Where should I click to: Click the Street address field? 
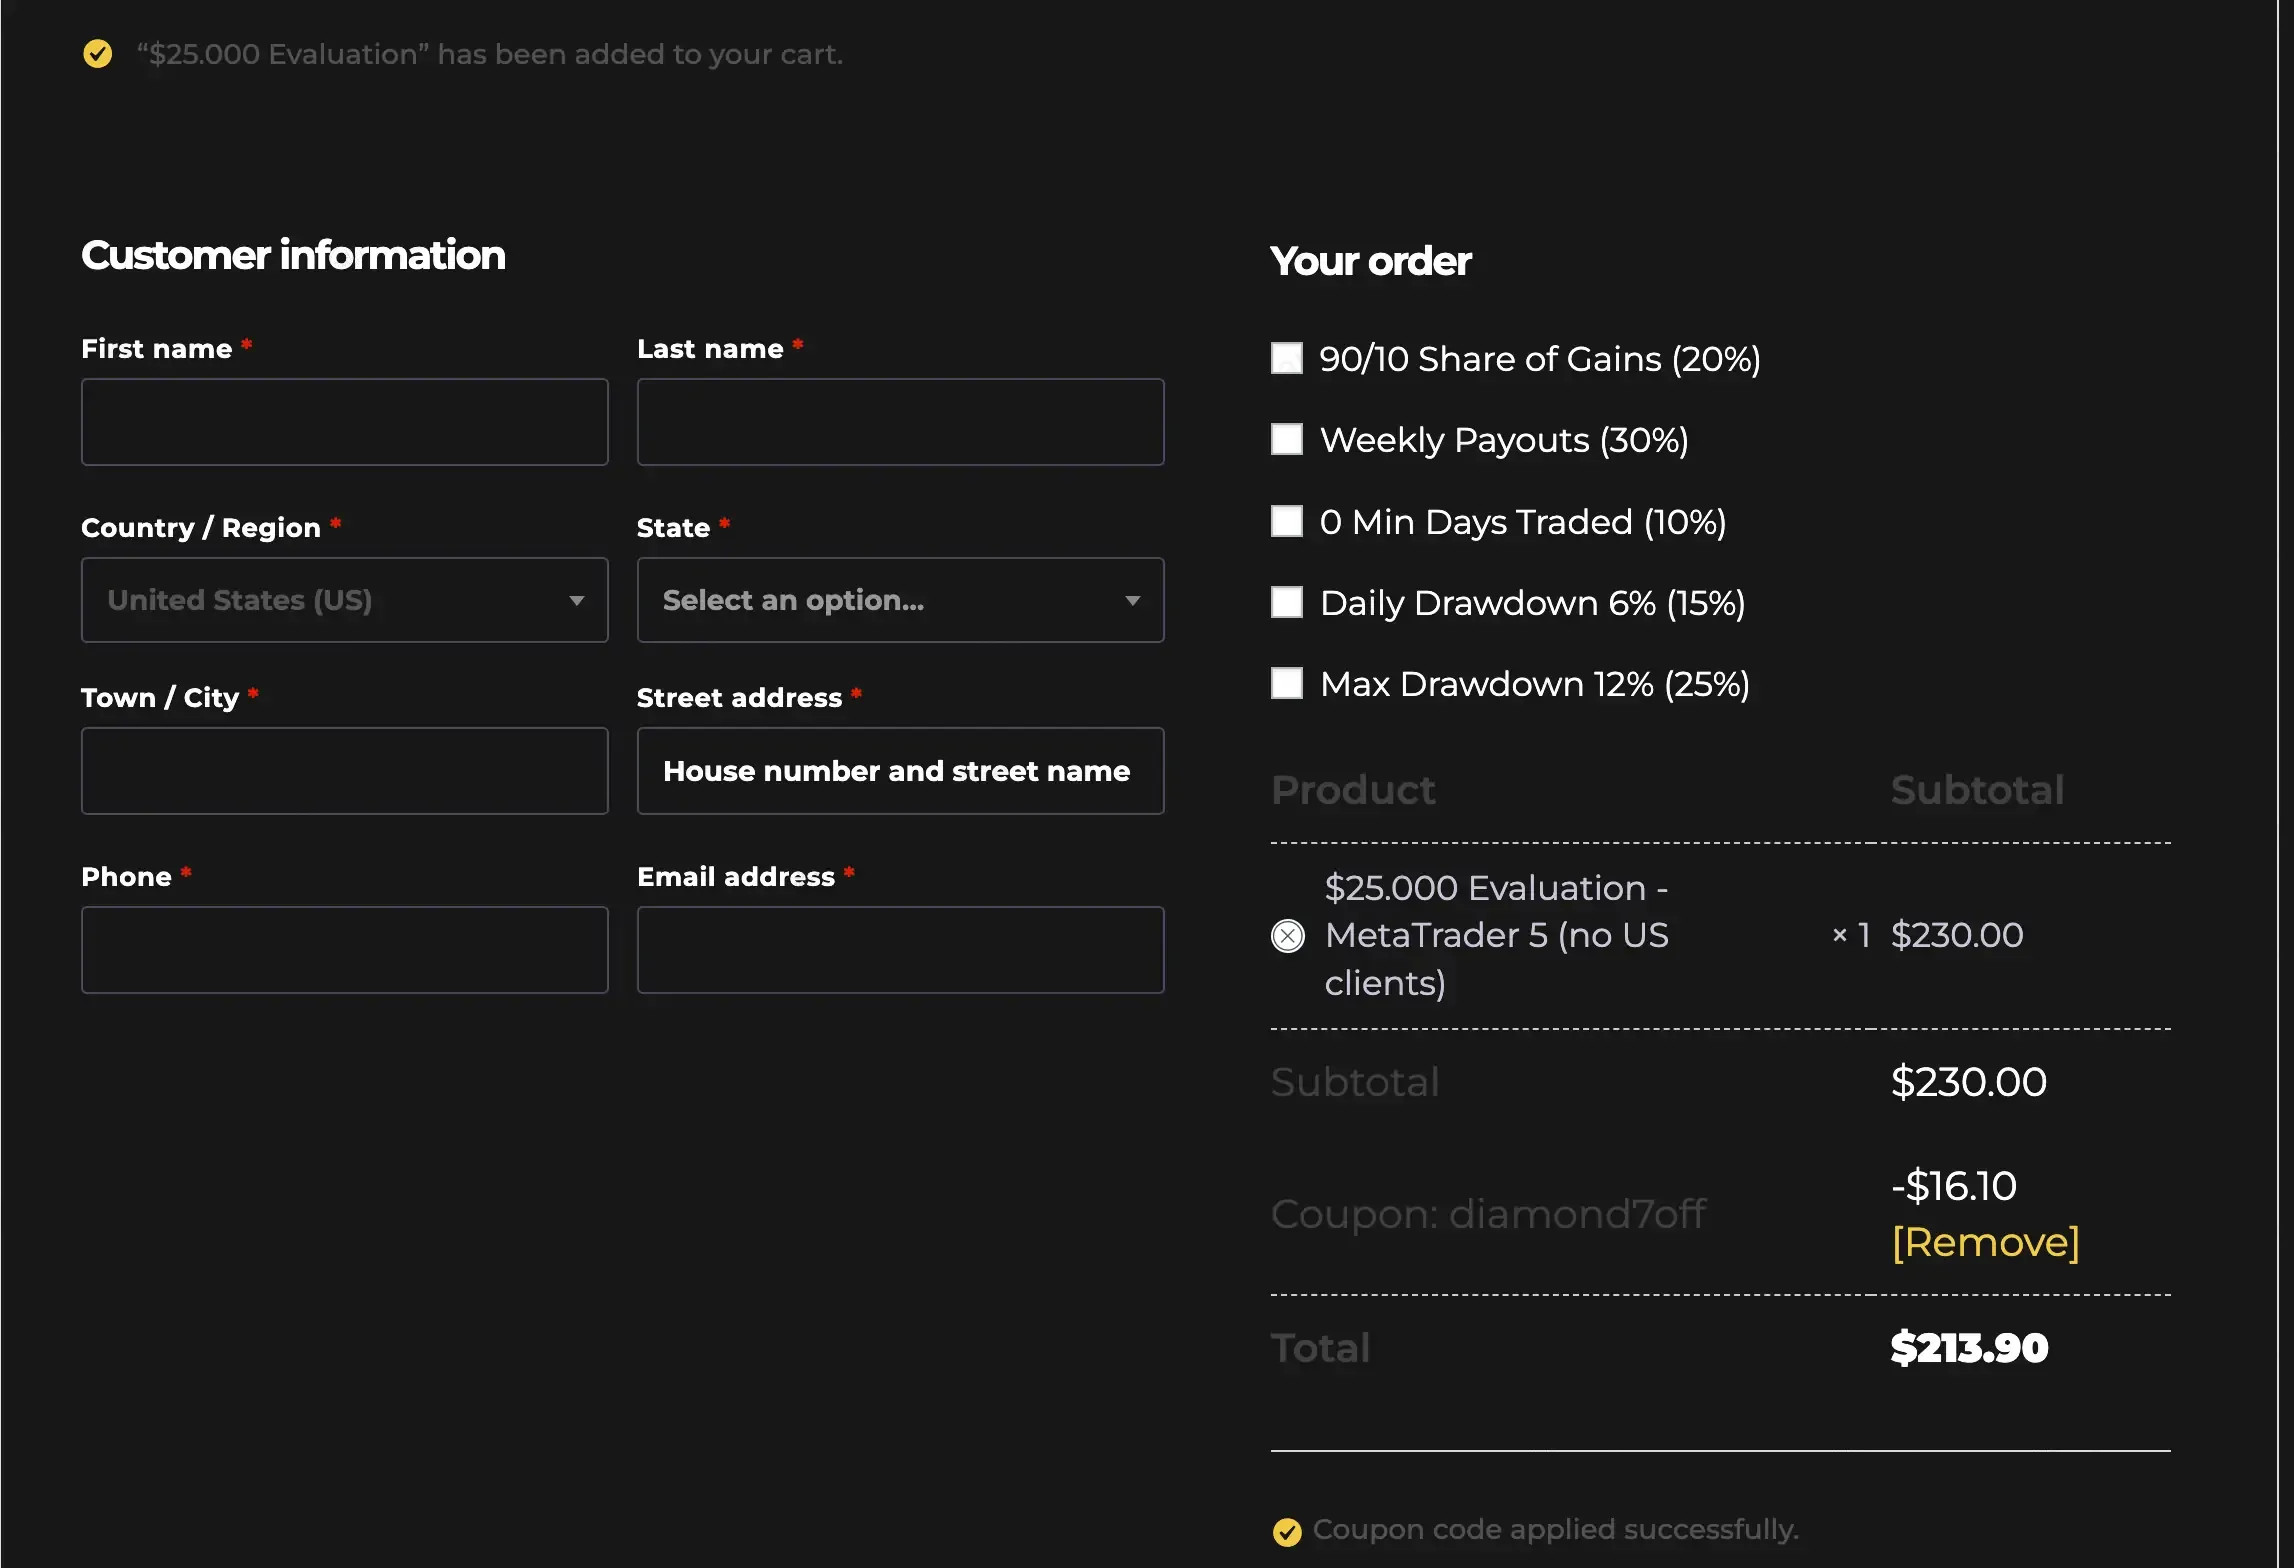(x=900, y=771)
